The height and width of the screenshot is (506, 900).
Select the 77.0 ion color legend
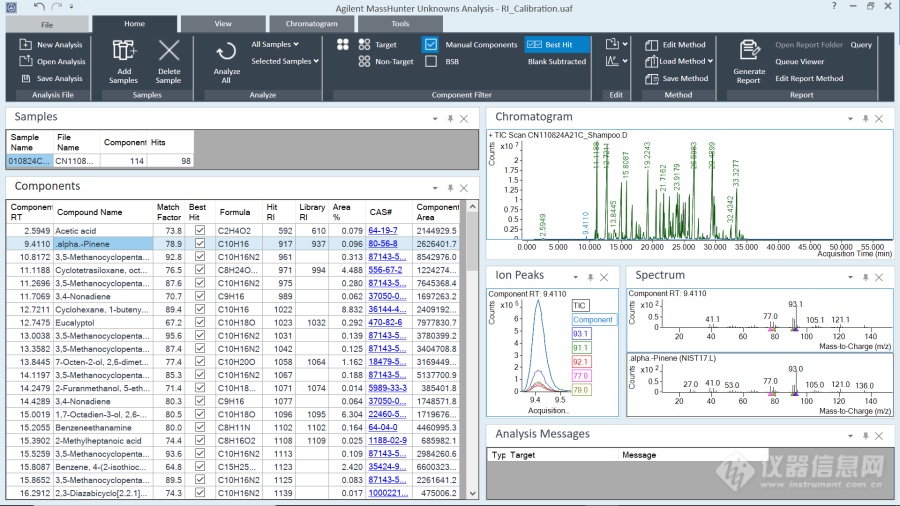[x=580, y=376]
